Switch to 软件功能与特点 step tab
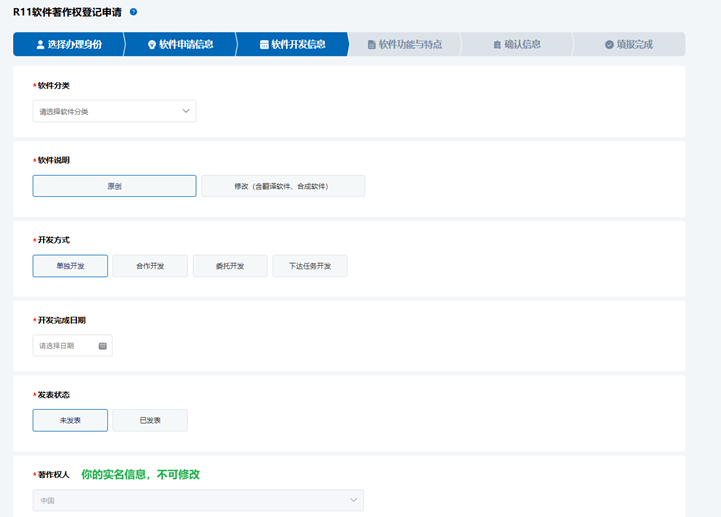The width and height of the screenshot is (721, 517). (x=405, y=44)
